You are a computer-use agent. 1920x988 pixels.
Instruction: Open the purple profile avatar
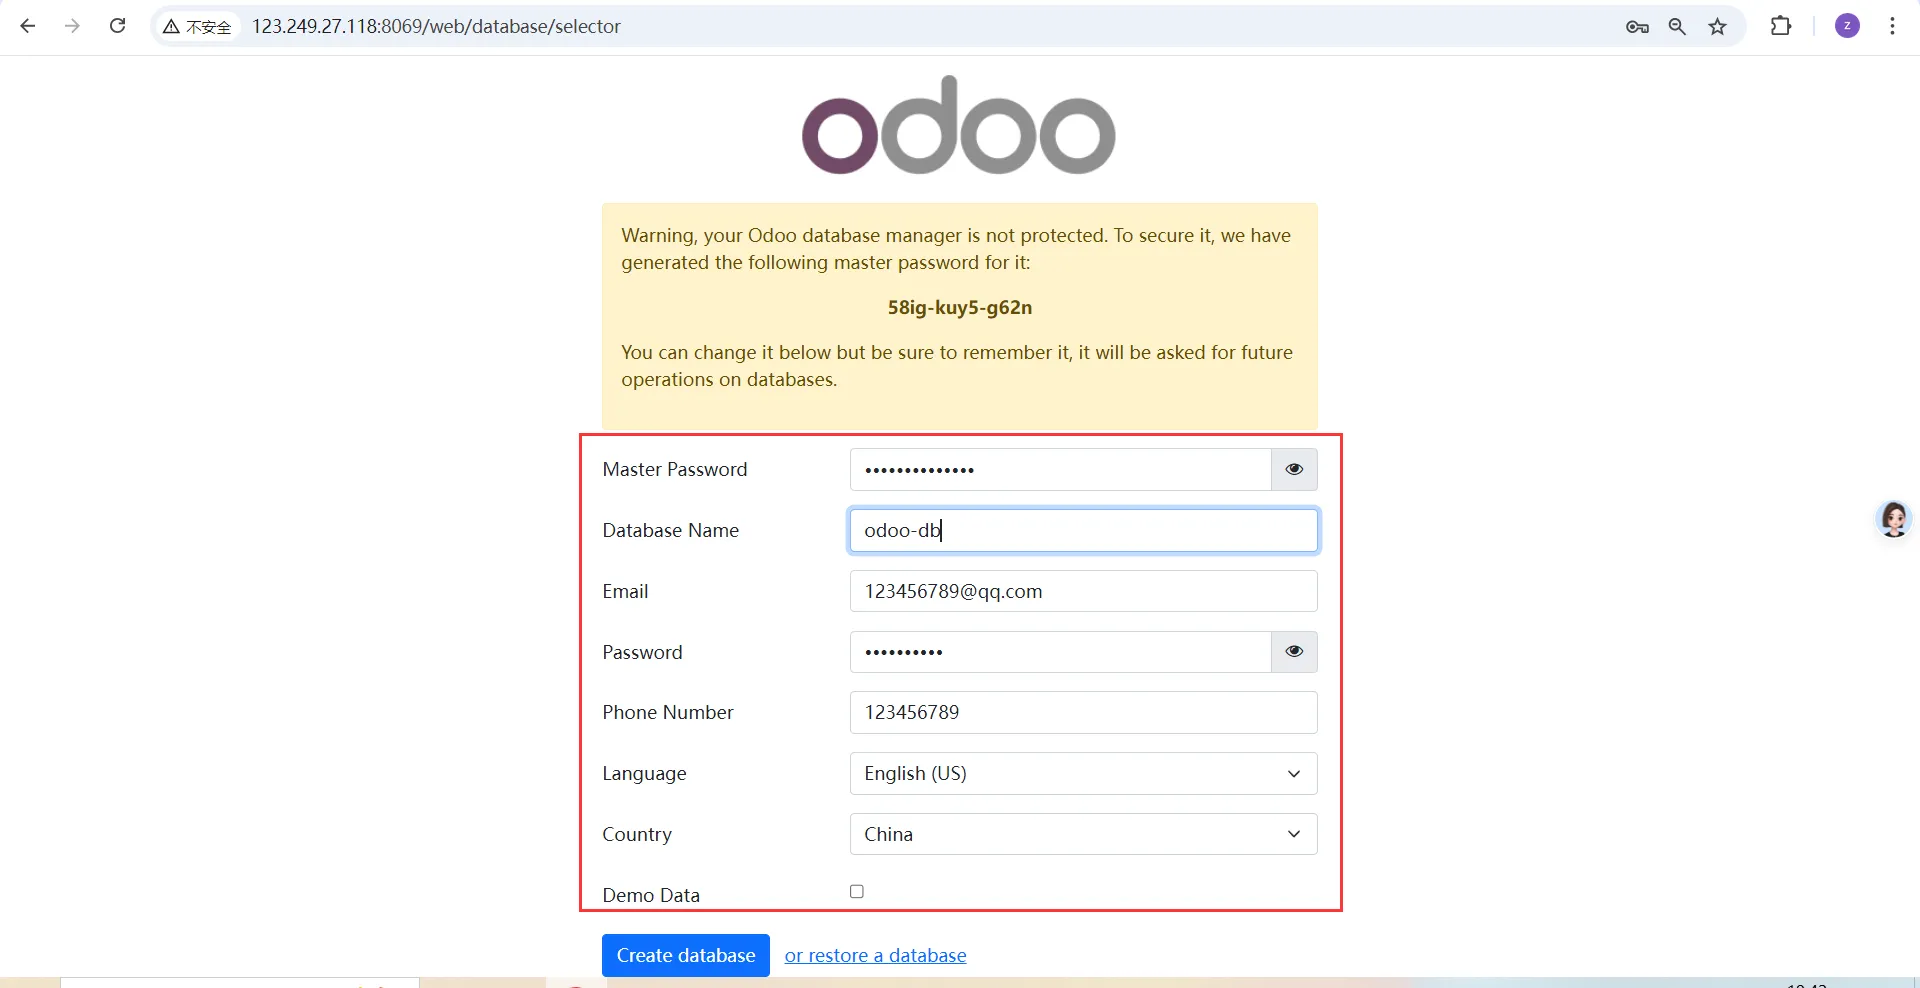tap(1847, 26)
